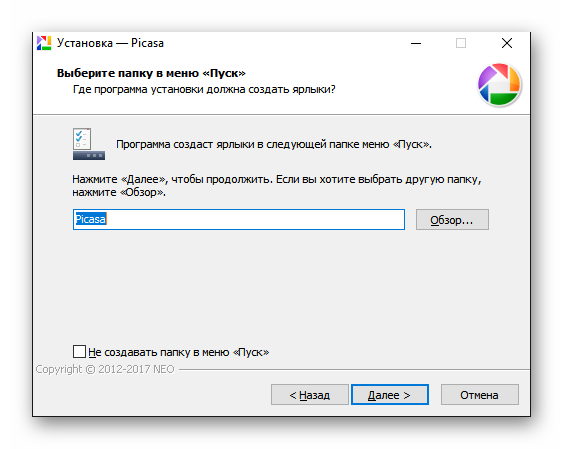
Task: Click the Picasa folder name field
Action: click(239, 219)
